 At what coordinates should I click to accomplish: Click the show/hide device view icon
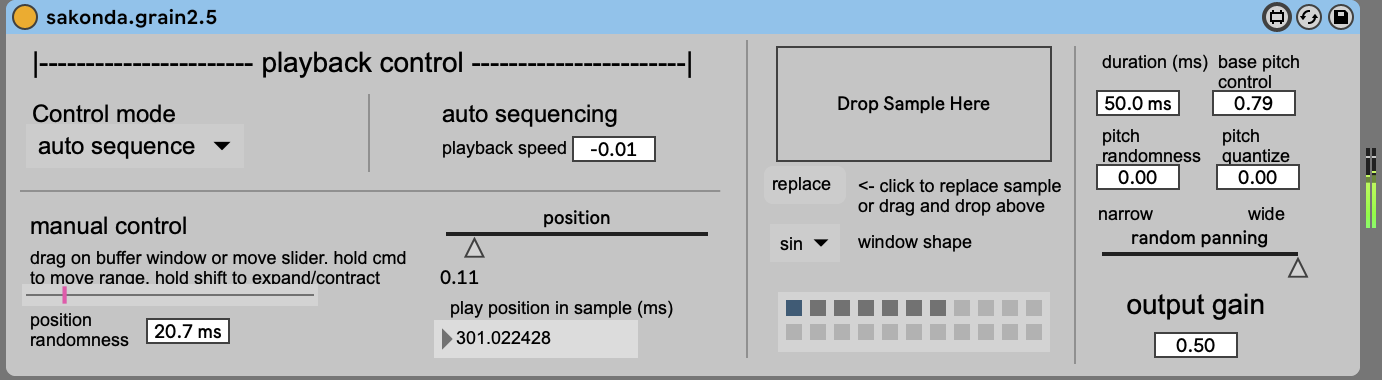[1276, 17]
